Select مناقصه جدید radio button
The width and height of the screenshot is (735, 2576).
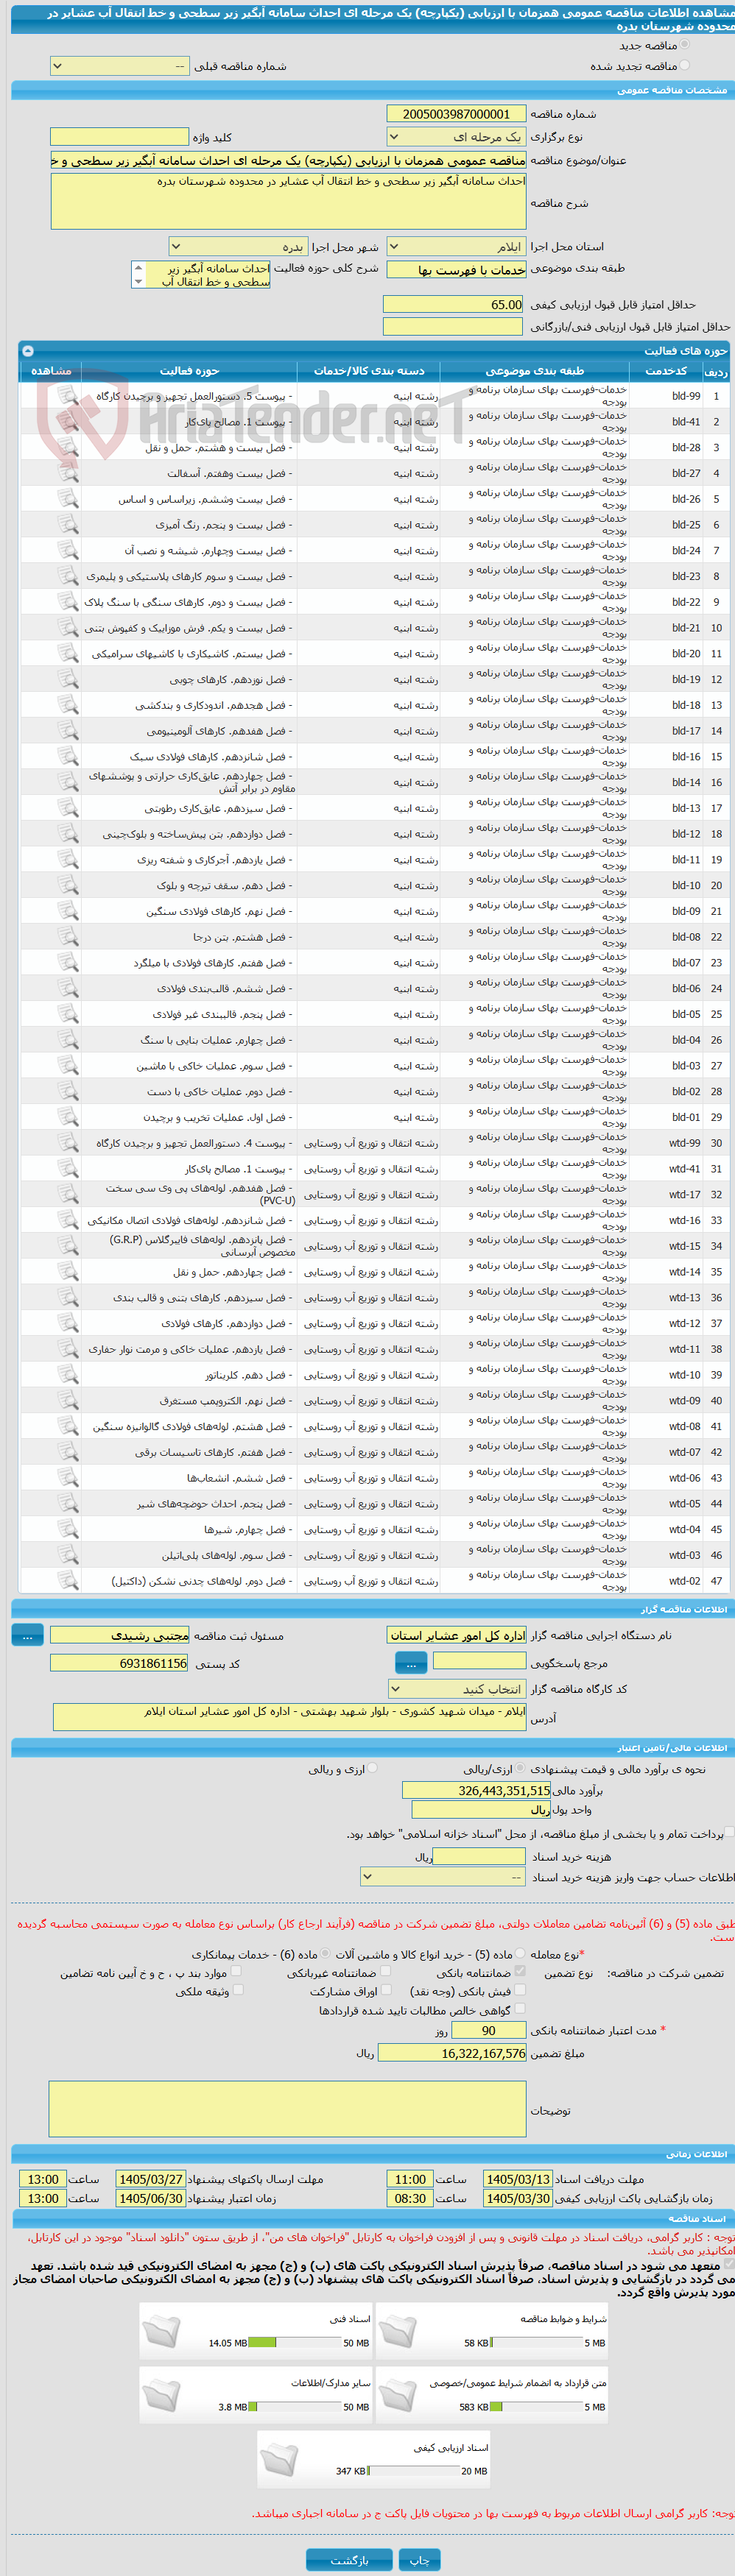coord(685,45)
